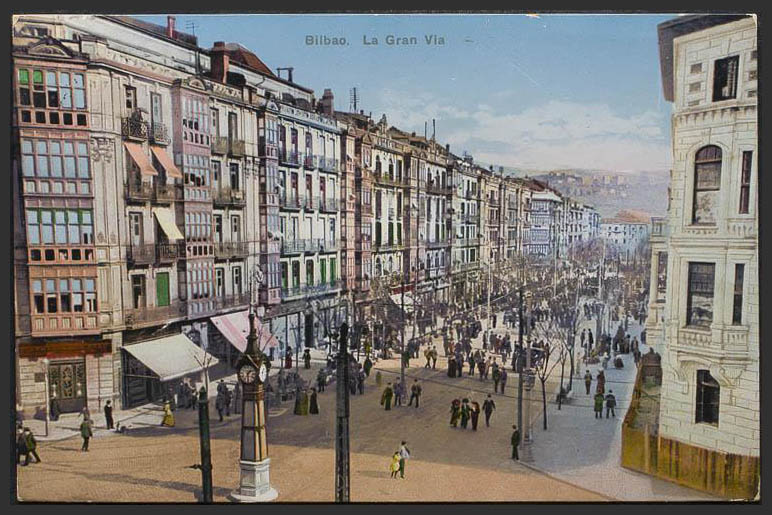
Task: Click the child in the yellow dress
Action: 395,465
